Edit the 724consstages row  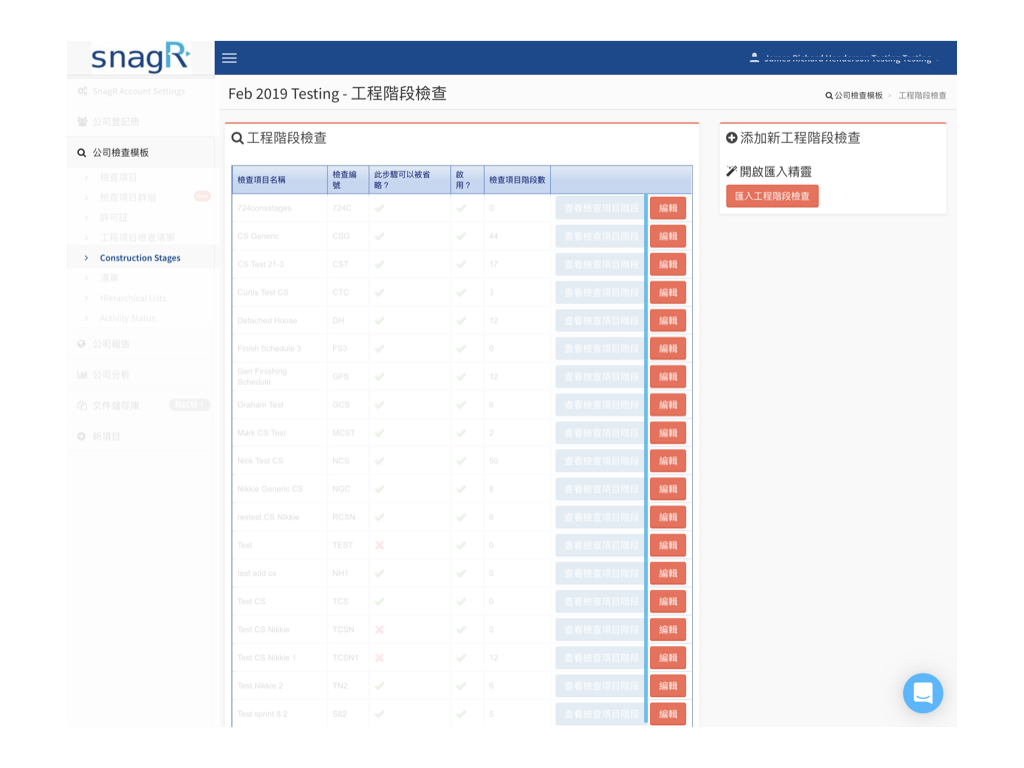click(x=667, y=208)
